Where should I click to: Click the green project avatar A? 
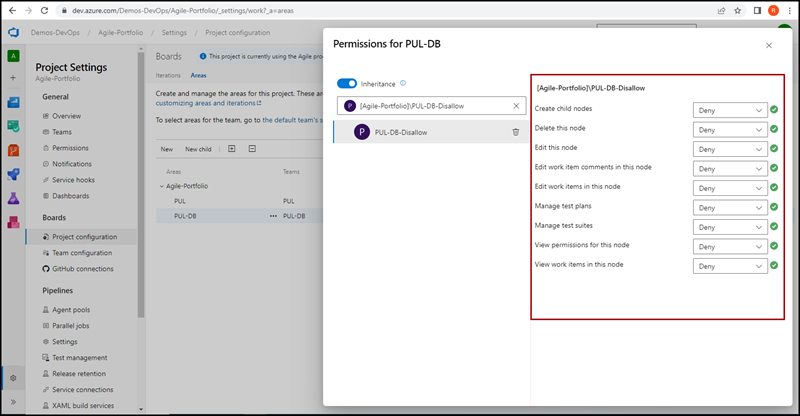click(13, 56)
